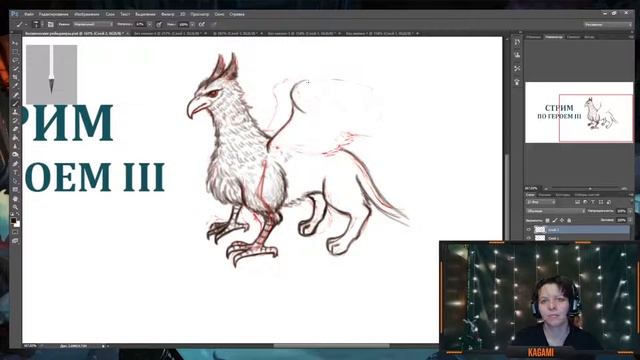Screen dimensions: 640x360
Task: Select the Type tool
Action: point(15,172)
